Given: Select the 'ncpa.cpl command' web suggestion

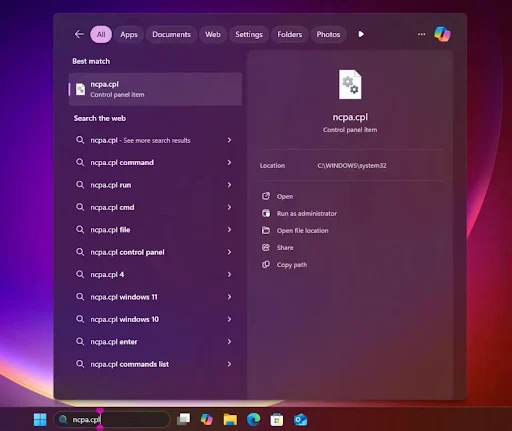Looking at the screenshot, I should 155,162.
